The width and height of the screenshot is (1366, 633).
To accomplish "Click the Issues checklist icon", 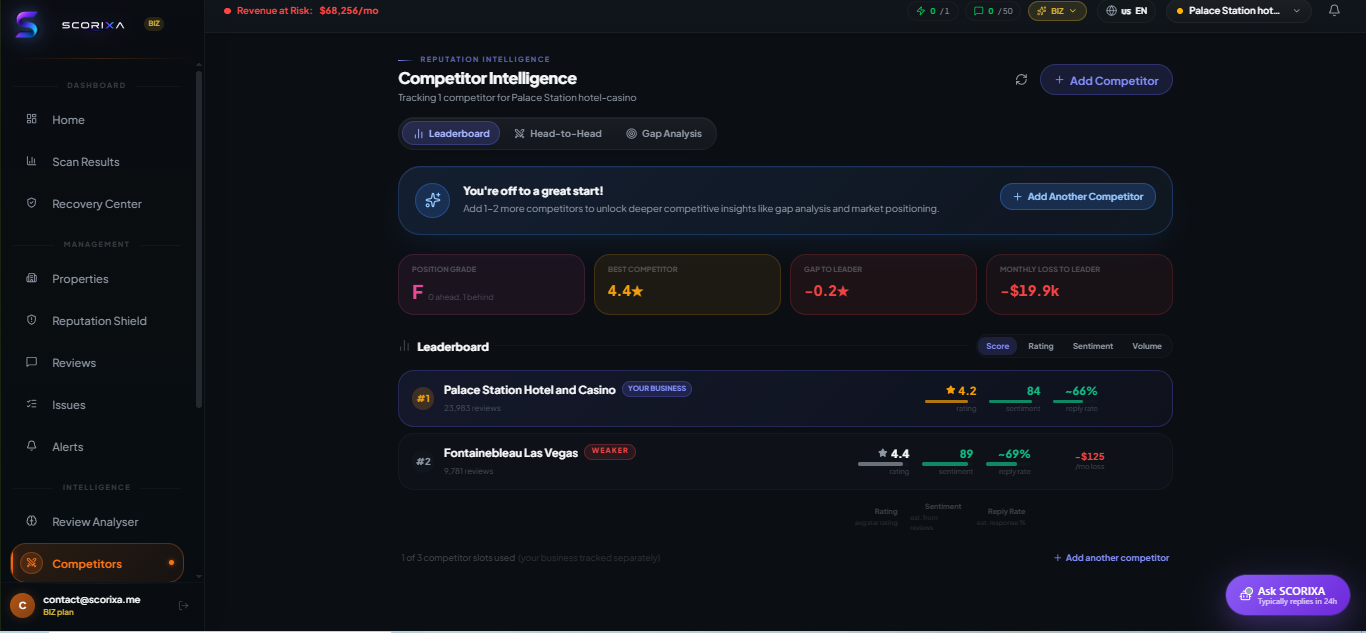I will click(31, 404).
